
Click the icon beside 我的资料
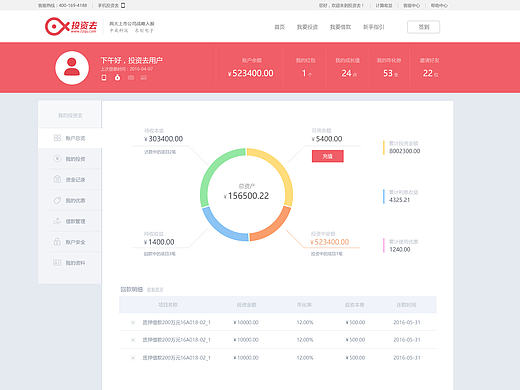coord(57,263)
